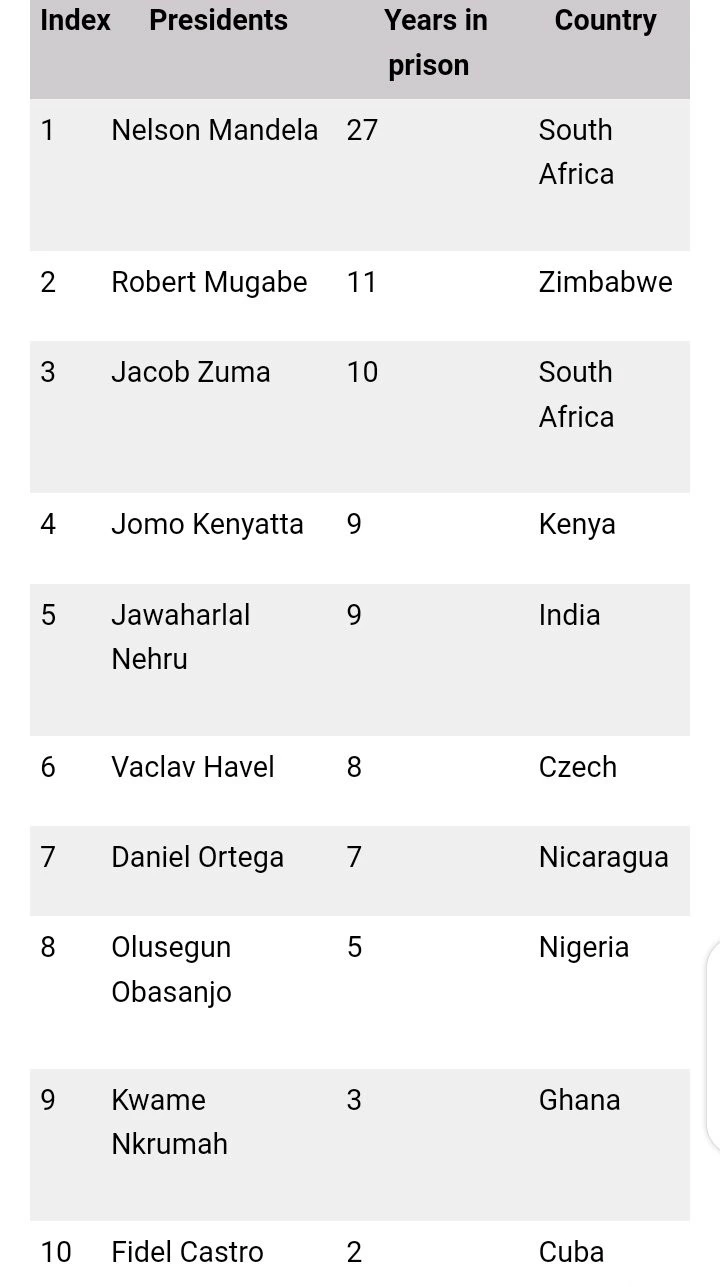
Task: Select the Olusegun Obasanjo cell
Action: [x=171, y=969]
